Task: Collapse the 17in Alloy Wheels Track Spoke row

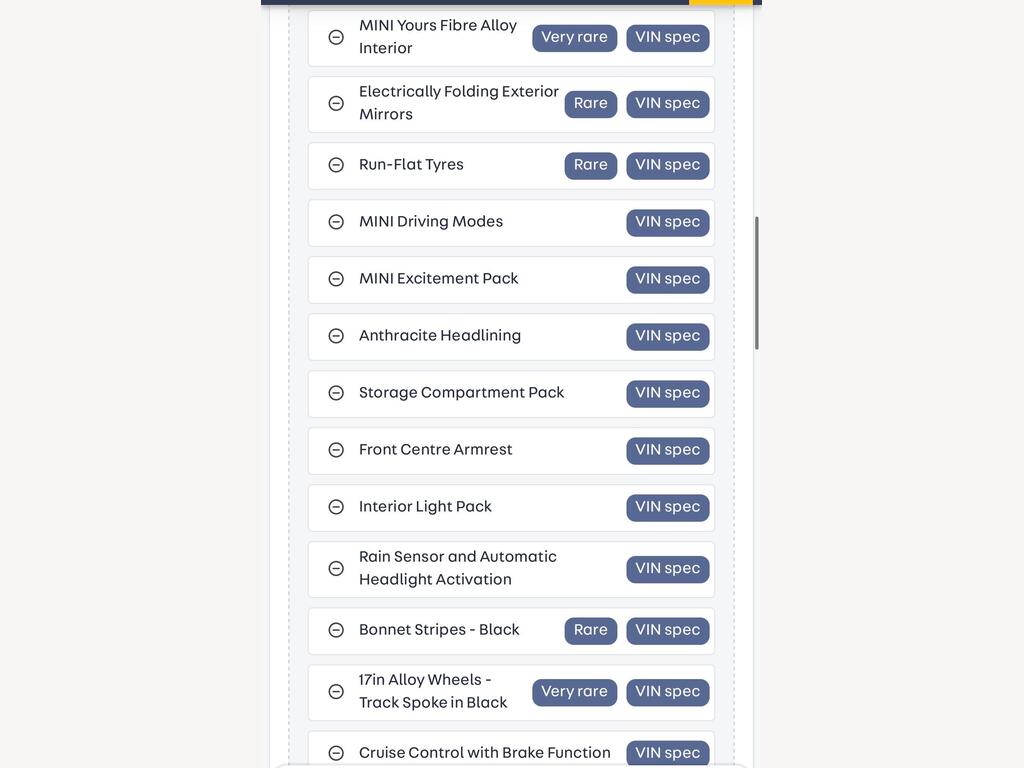Action: [336, 691]
